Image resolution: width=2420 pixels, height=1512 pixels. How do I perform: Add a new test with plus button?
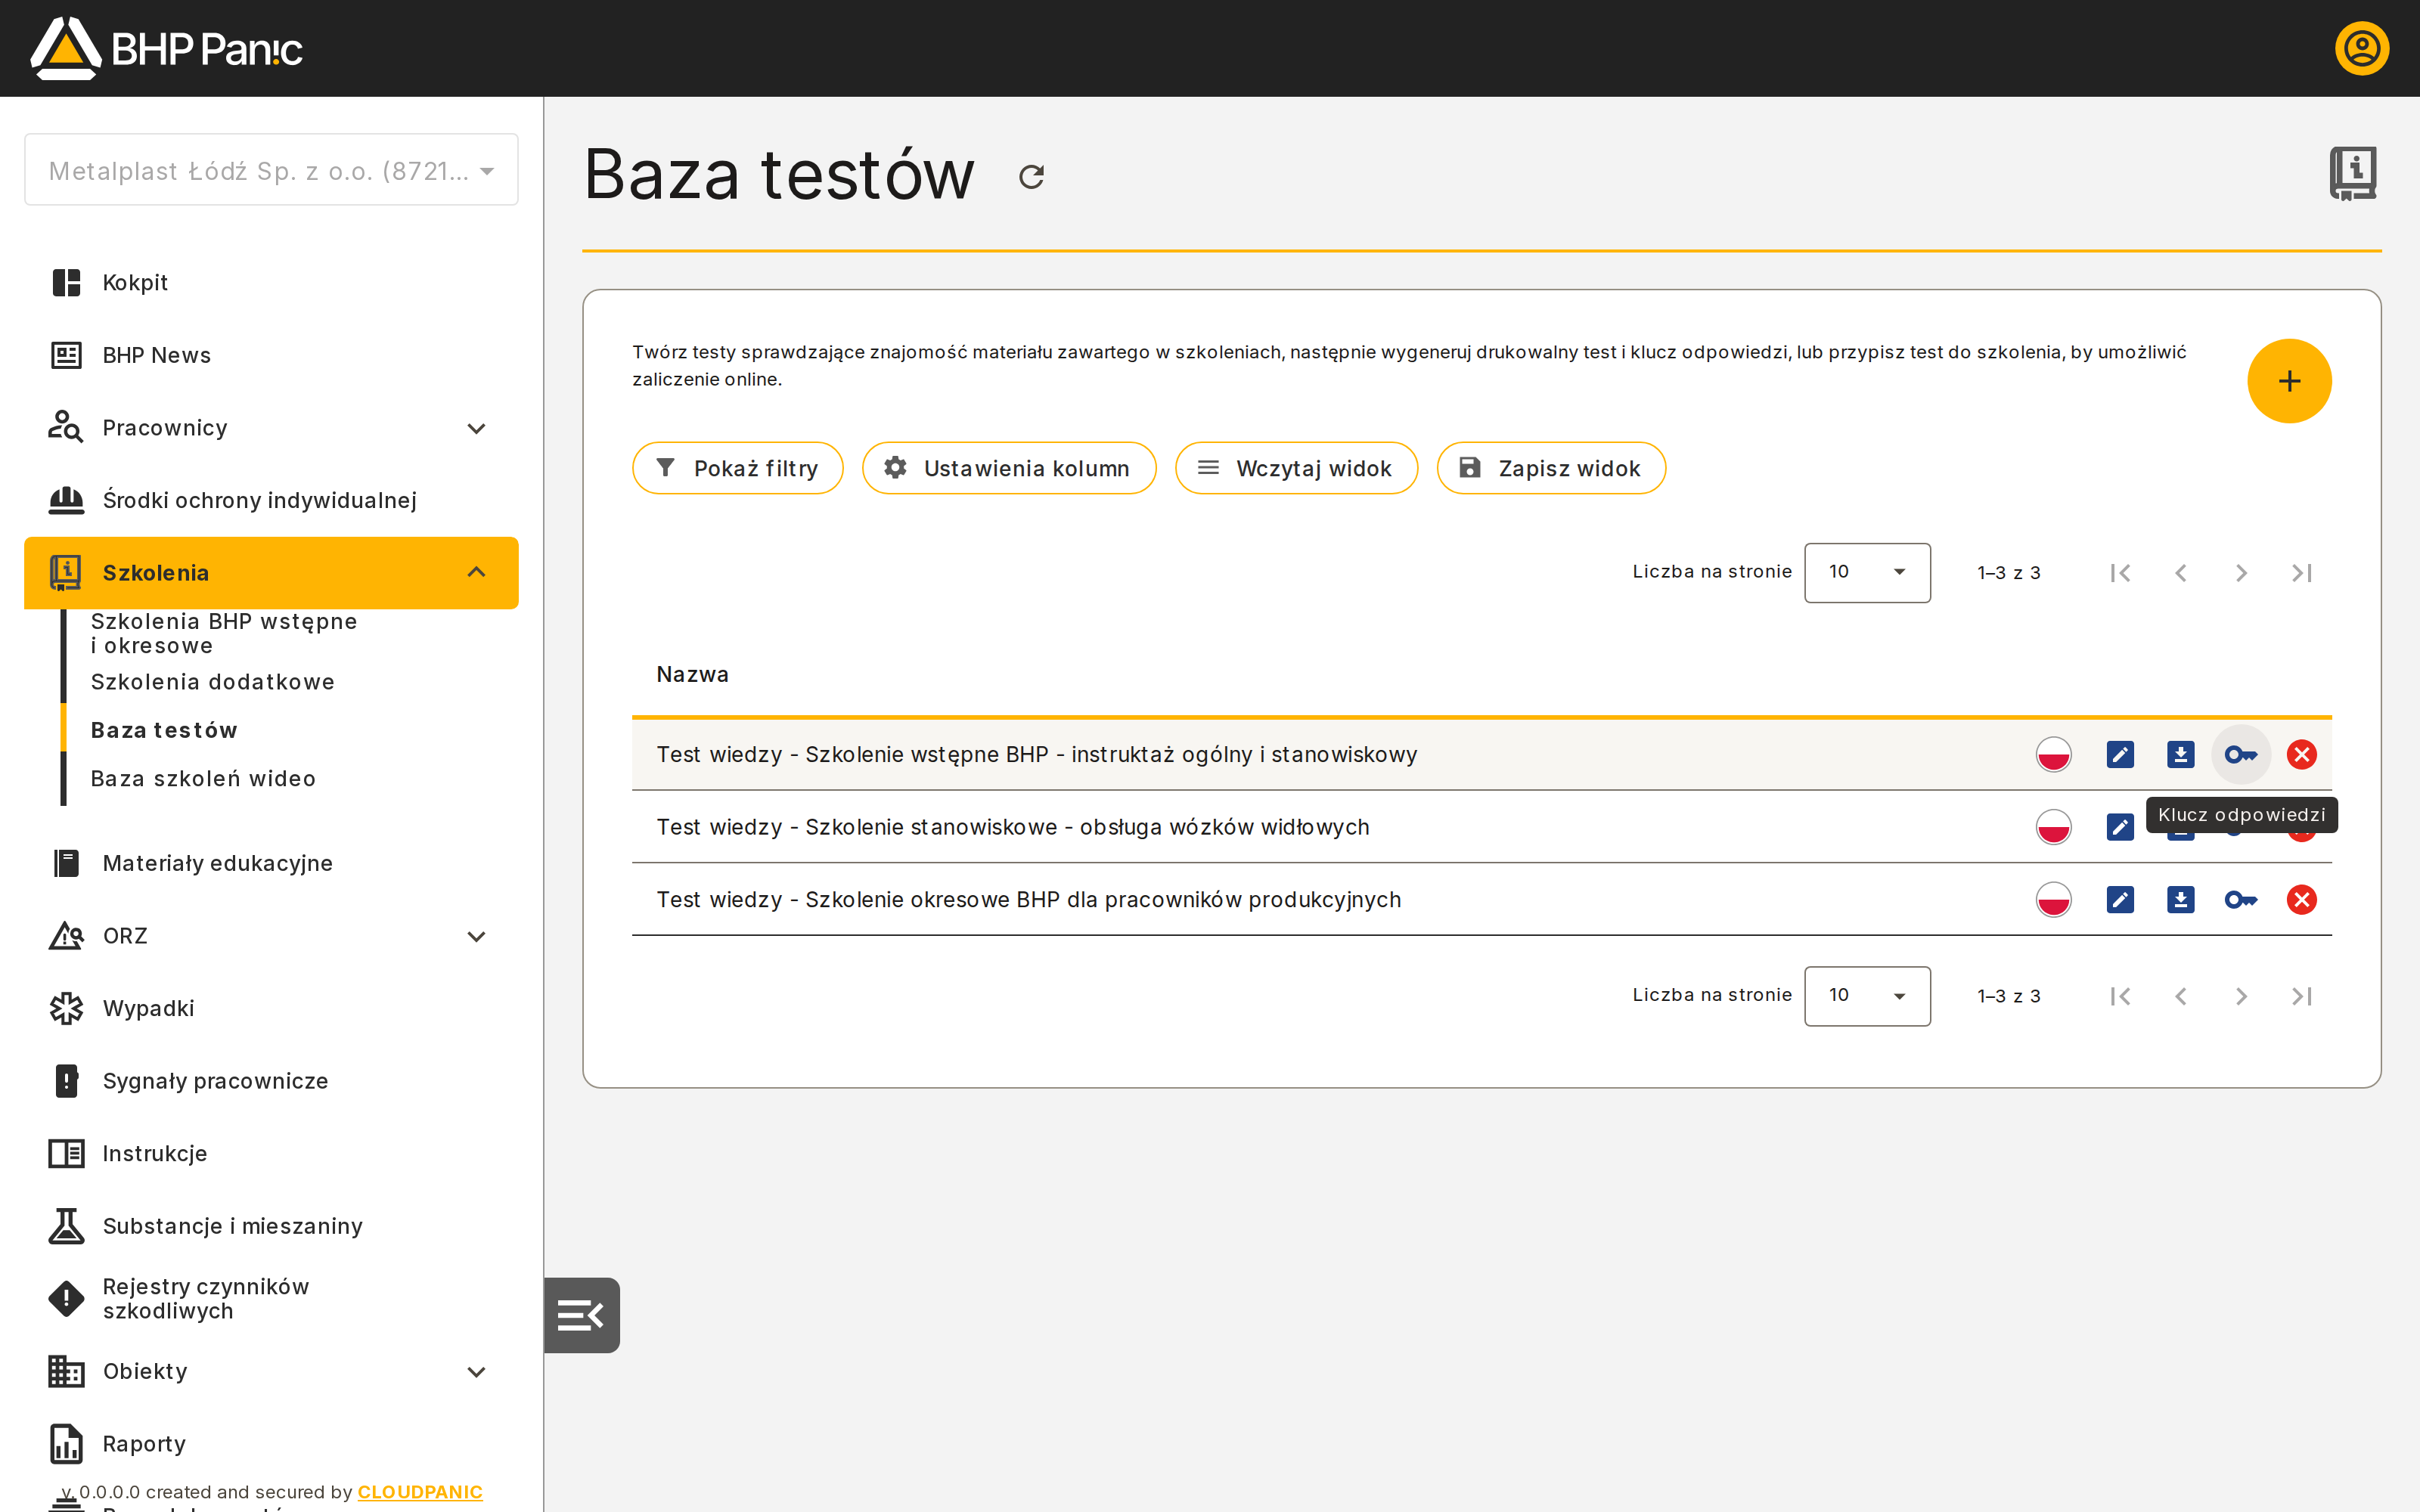point(2289,381)
